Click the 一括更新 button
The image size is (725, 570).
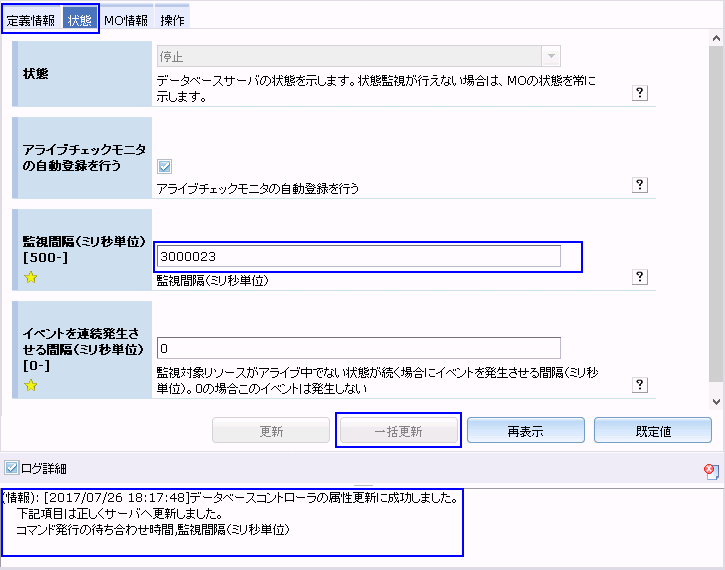398,431
